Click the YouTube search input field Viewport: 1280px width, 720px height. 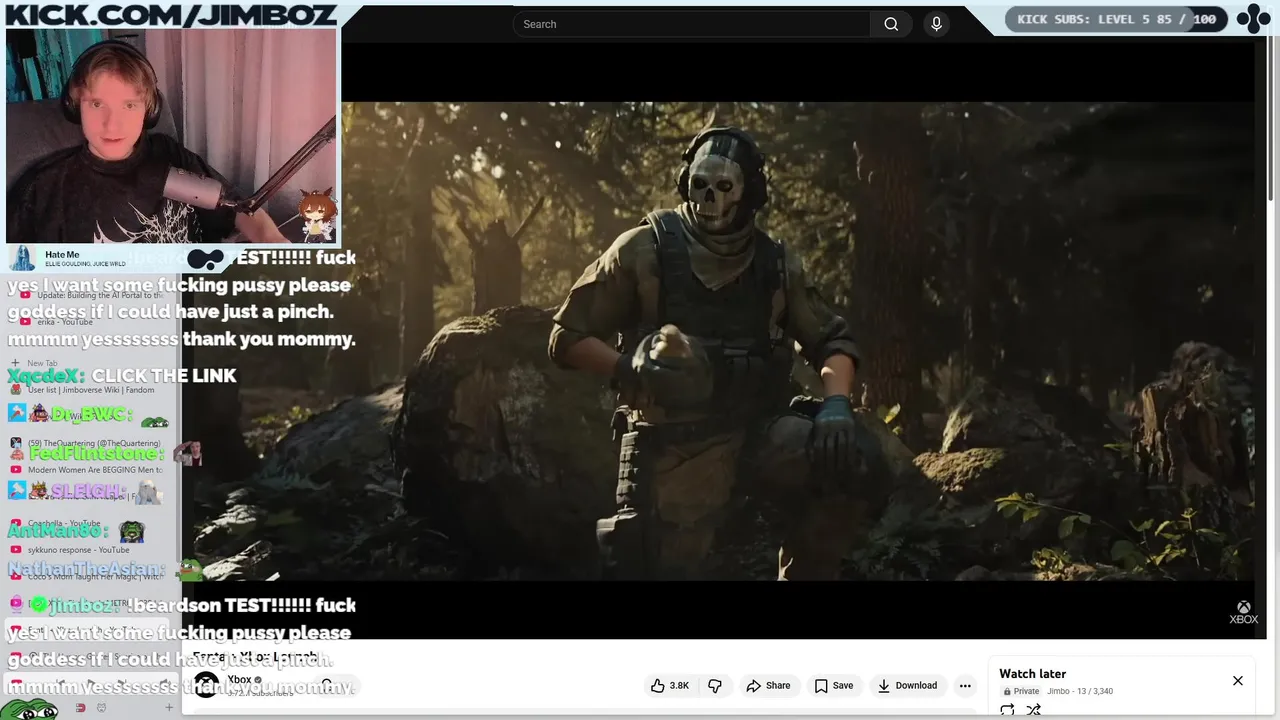(692, 24)
